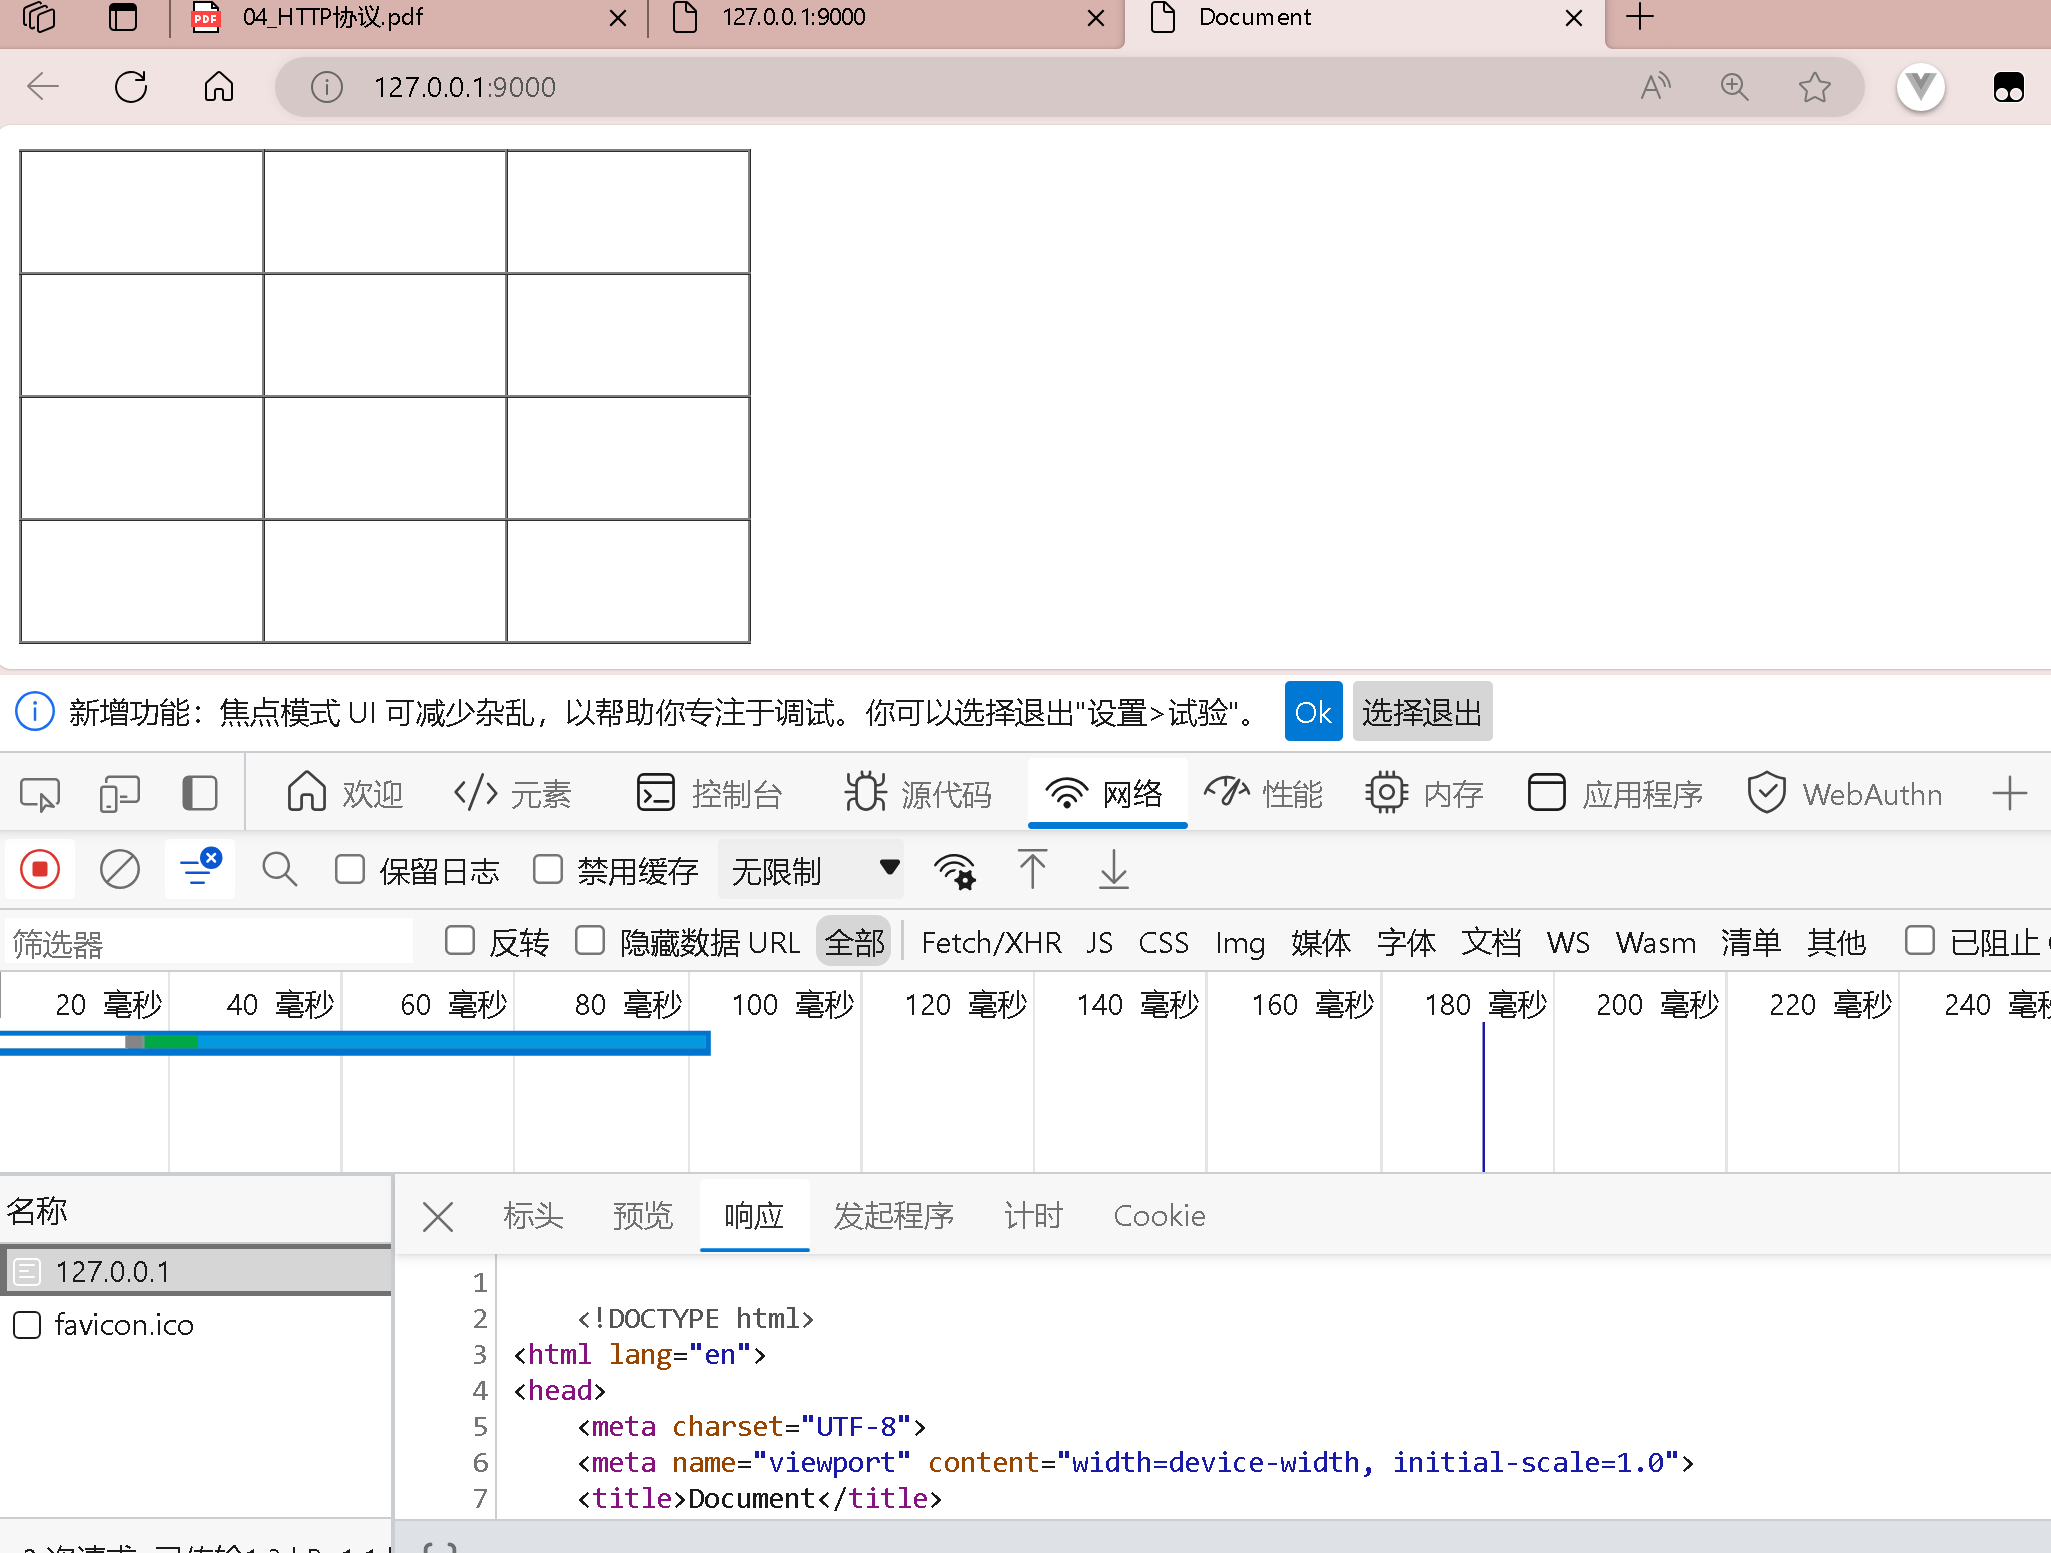Open the Vue devtools extension icon
This screenshot has height=1553, width=2051.
click(x=1921, y=87)
